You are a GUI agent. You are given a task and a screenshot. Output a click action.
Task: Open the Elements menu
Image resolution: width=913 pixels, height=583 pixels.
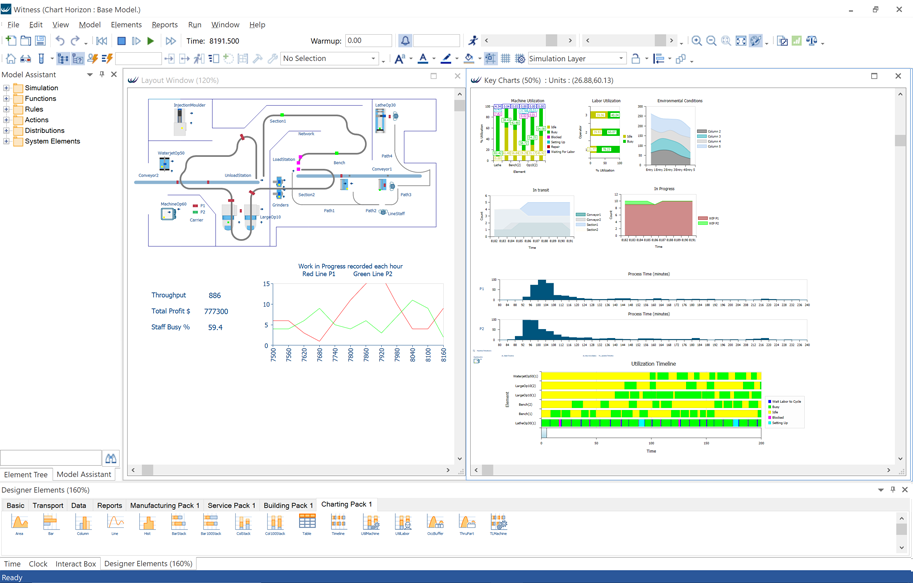coord(126,24)
